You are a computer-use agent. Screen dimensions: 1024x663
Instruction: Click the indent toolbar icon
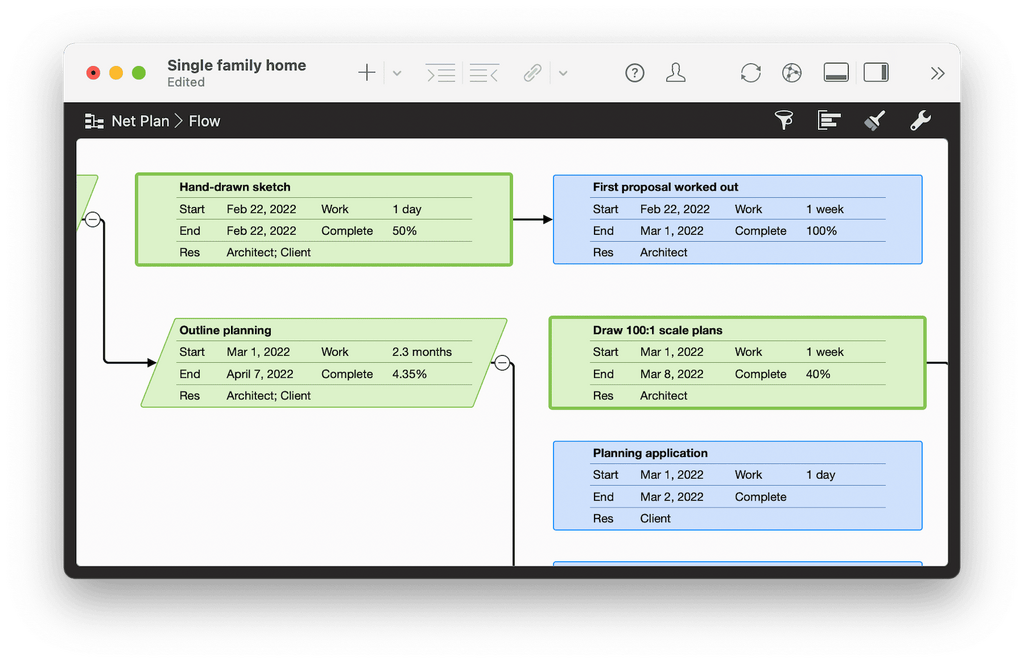[440, 73]
